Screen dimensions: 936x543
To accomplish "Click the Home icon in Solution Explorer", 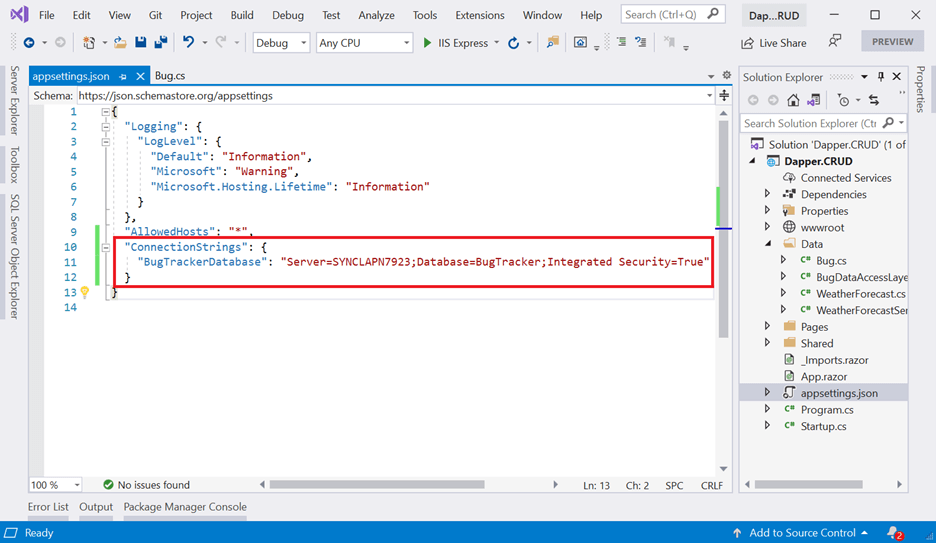I will [793, 100].
